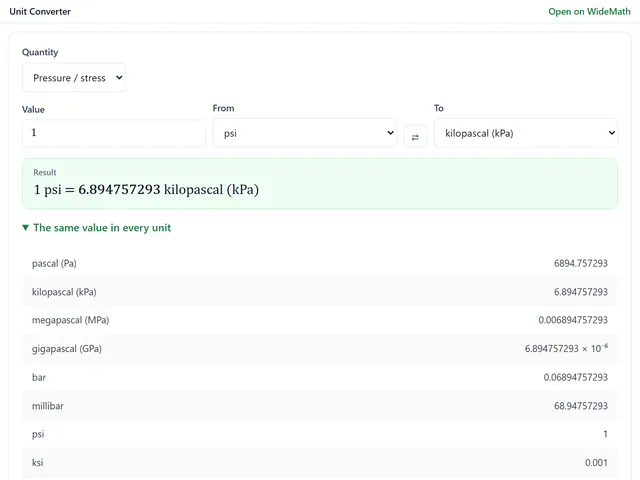
Task: Click the Unit Converter title
Action: (40, 11)
